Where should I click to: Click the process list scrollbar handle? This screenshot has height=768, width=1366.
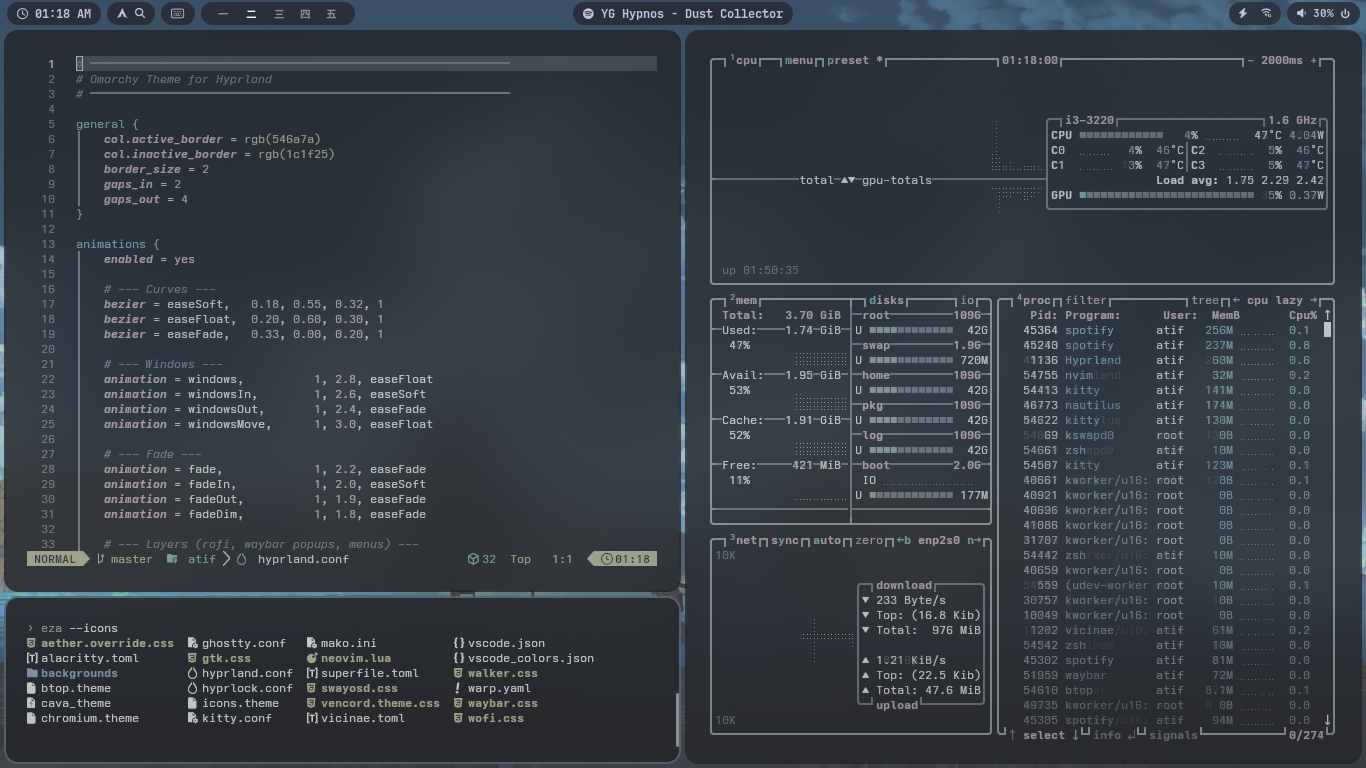(1328, 330)
